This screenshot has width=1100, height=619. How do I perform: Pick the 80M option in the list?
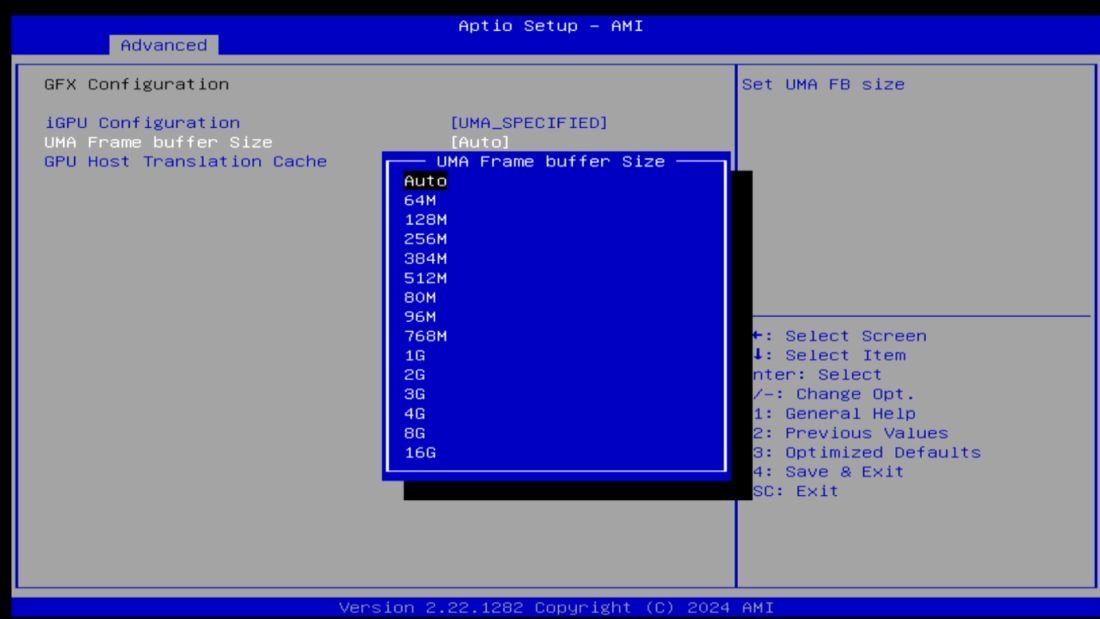tap(420, 298)
